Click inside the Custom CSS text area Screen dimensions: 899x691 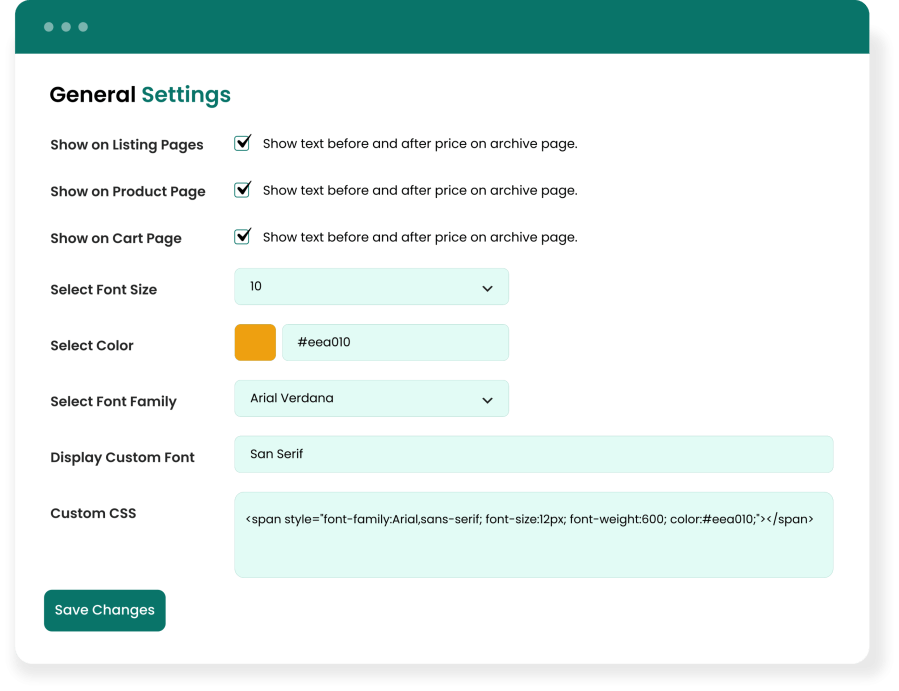[534, 534]
